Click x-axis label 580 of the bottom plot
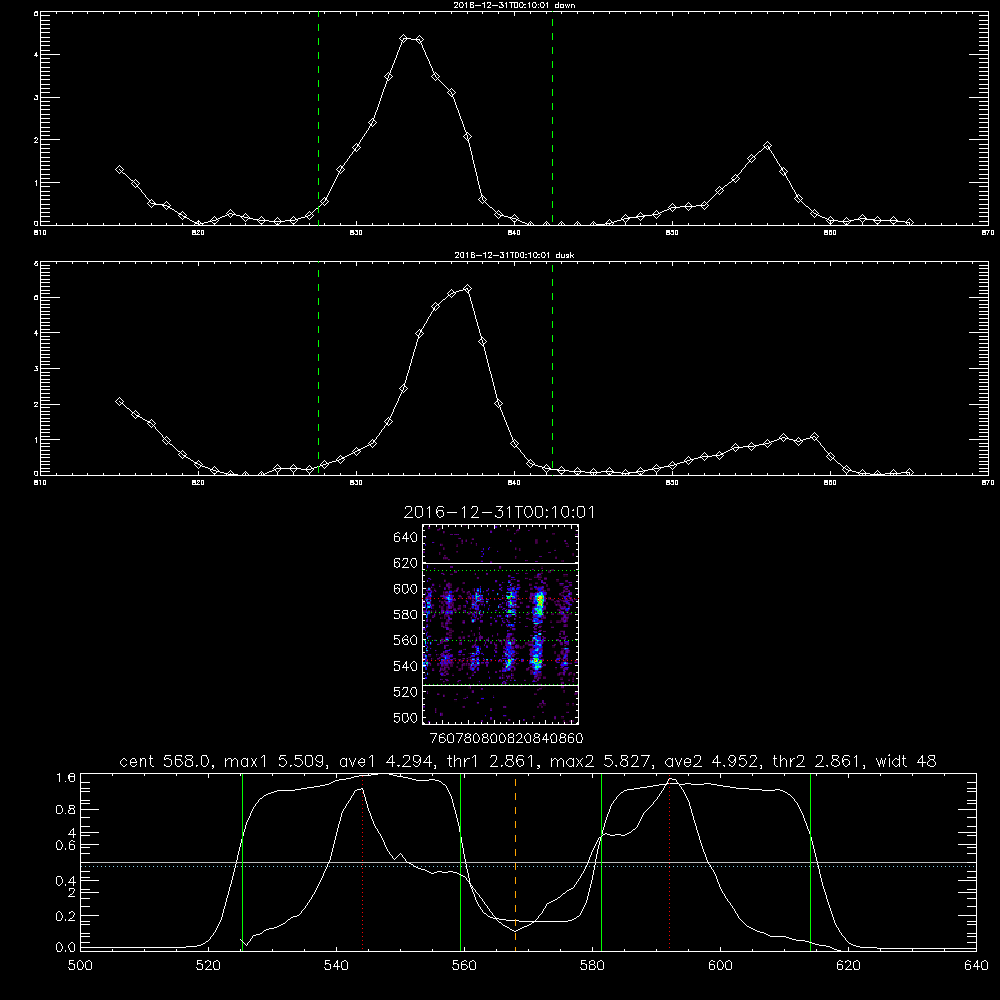The image size is (1000, 1000). [x=592, y=966]
